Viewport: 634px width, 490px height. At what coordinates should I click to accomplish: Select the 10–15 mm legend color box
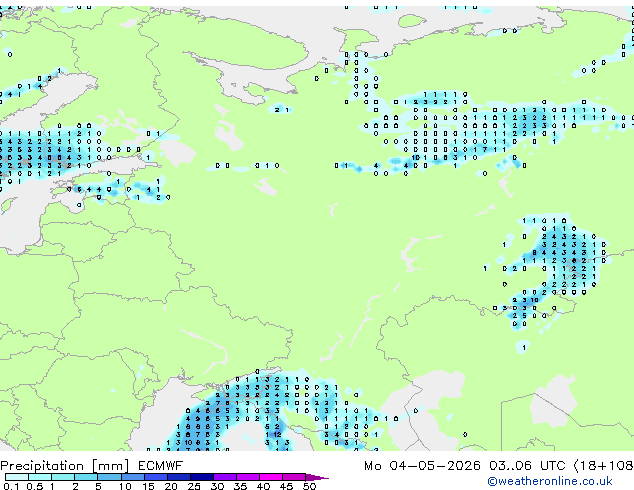tap(132, 477)
